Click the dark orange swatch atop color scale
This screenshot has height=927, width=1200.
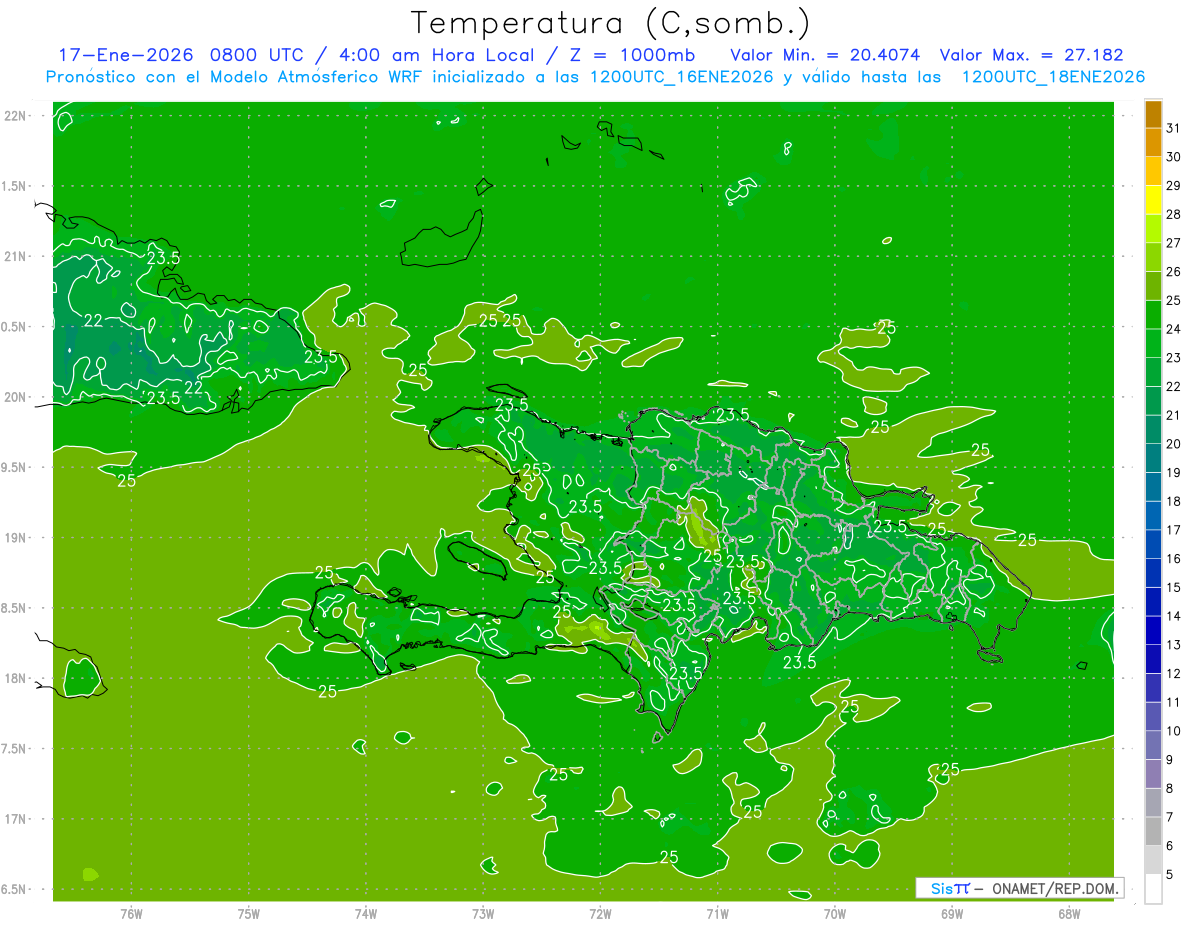click(x=1153, y=114)
